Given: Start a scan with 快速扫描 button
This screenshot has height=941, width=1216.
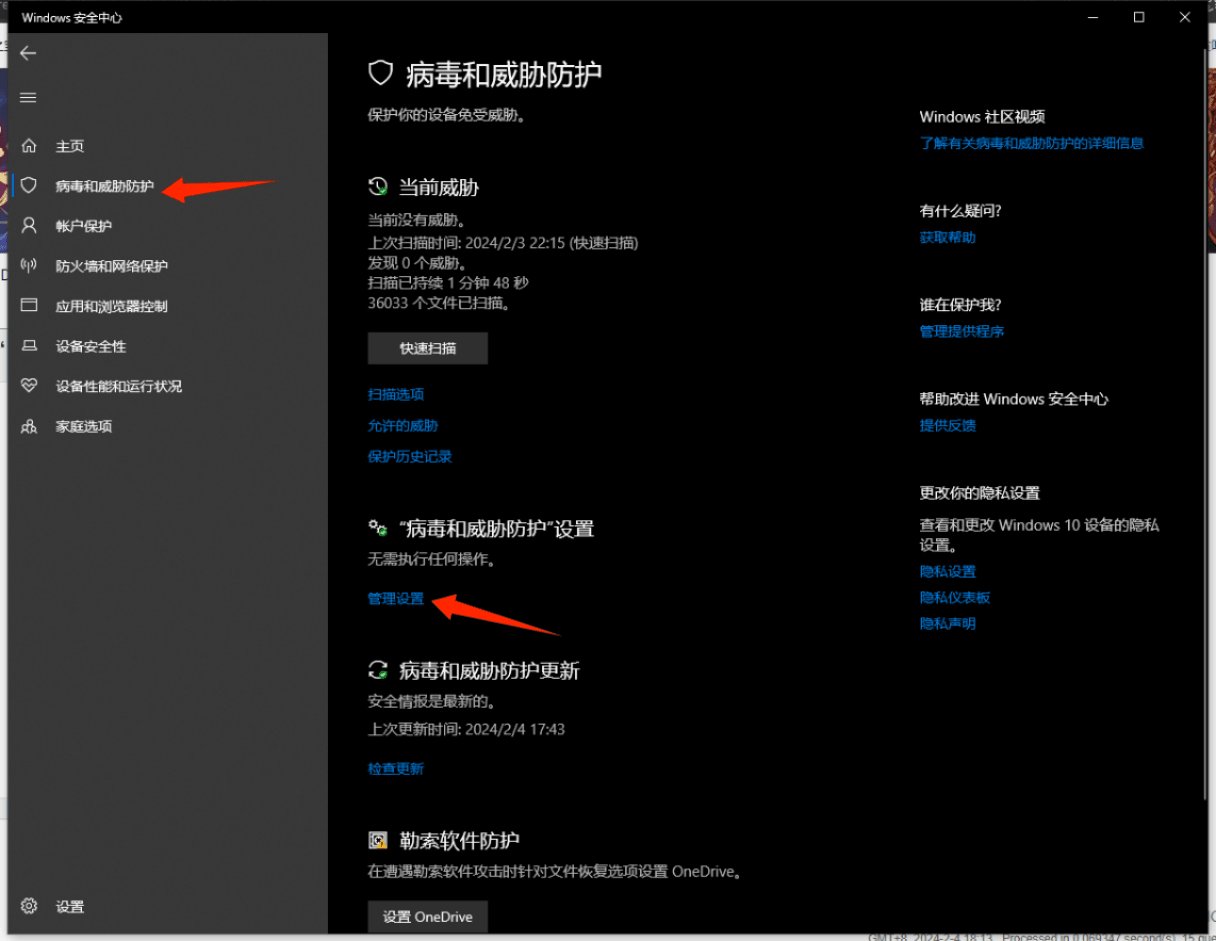Looking at the screenshot, I should tap(428, 348).
